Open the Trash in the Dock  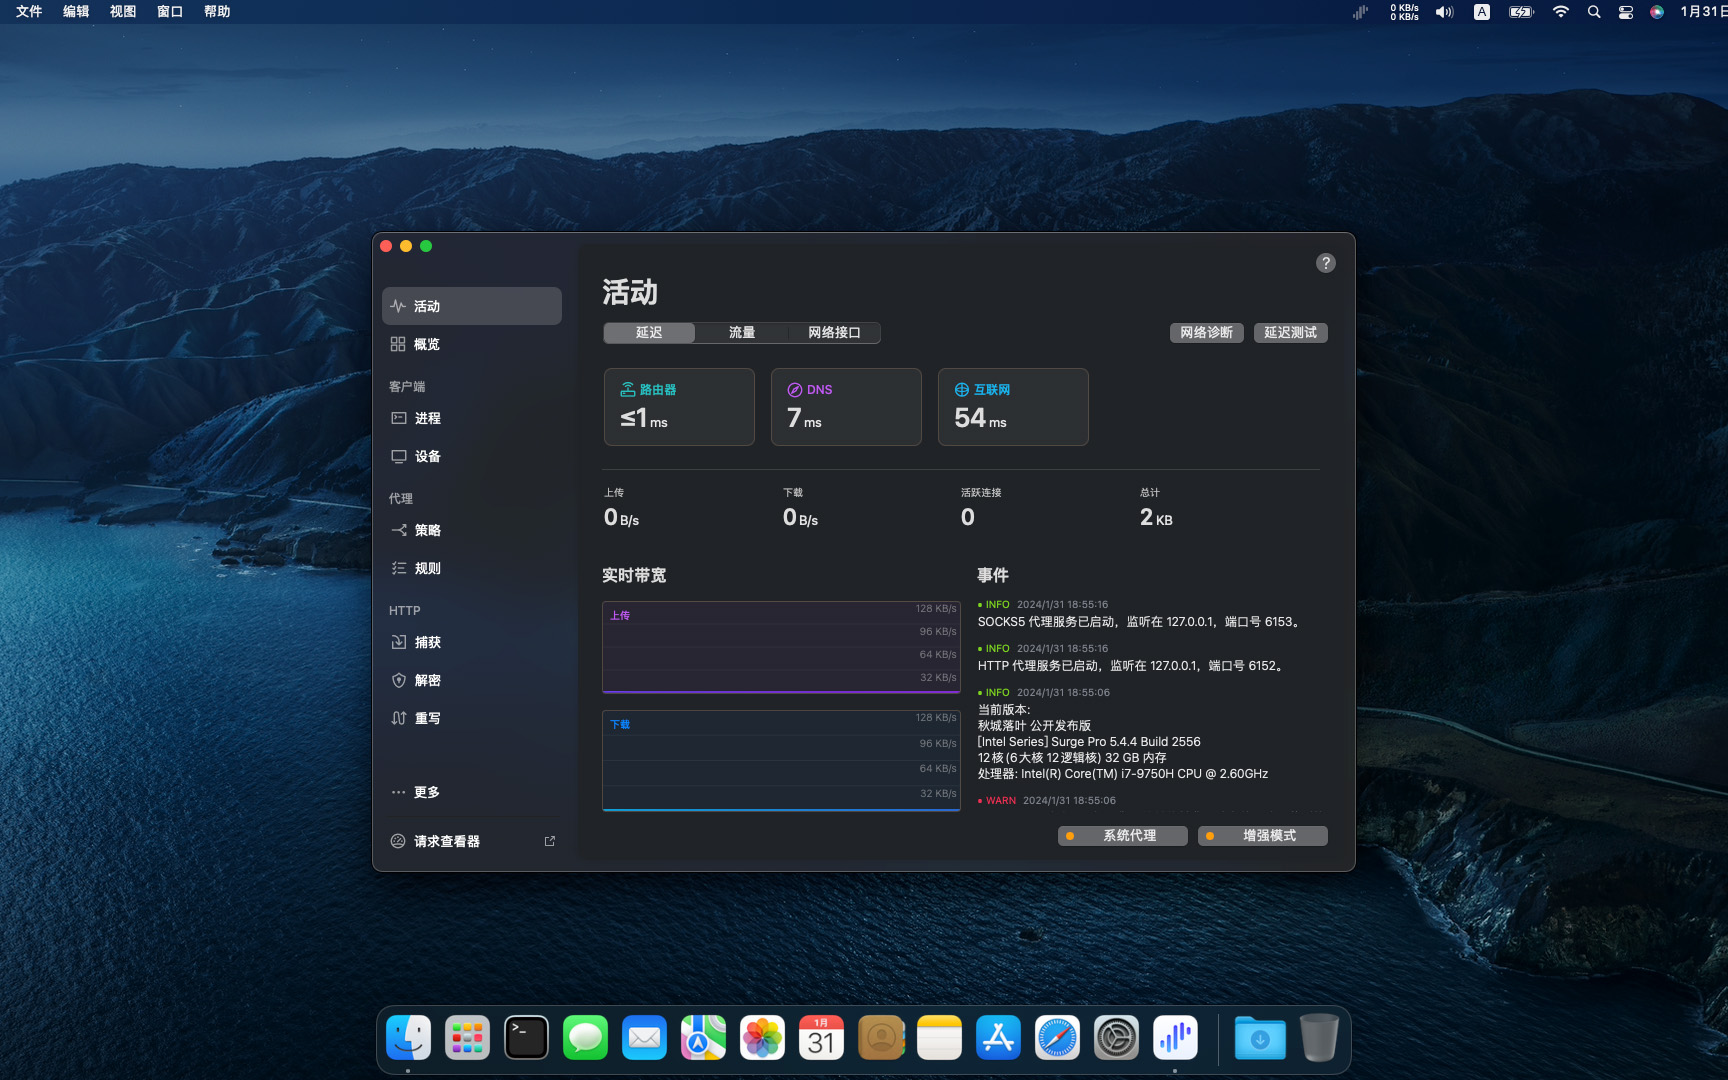coord(1319,1038)
